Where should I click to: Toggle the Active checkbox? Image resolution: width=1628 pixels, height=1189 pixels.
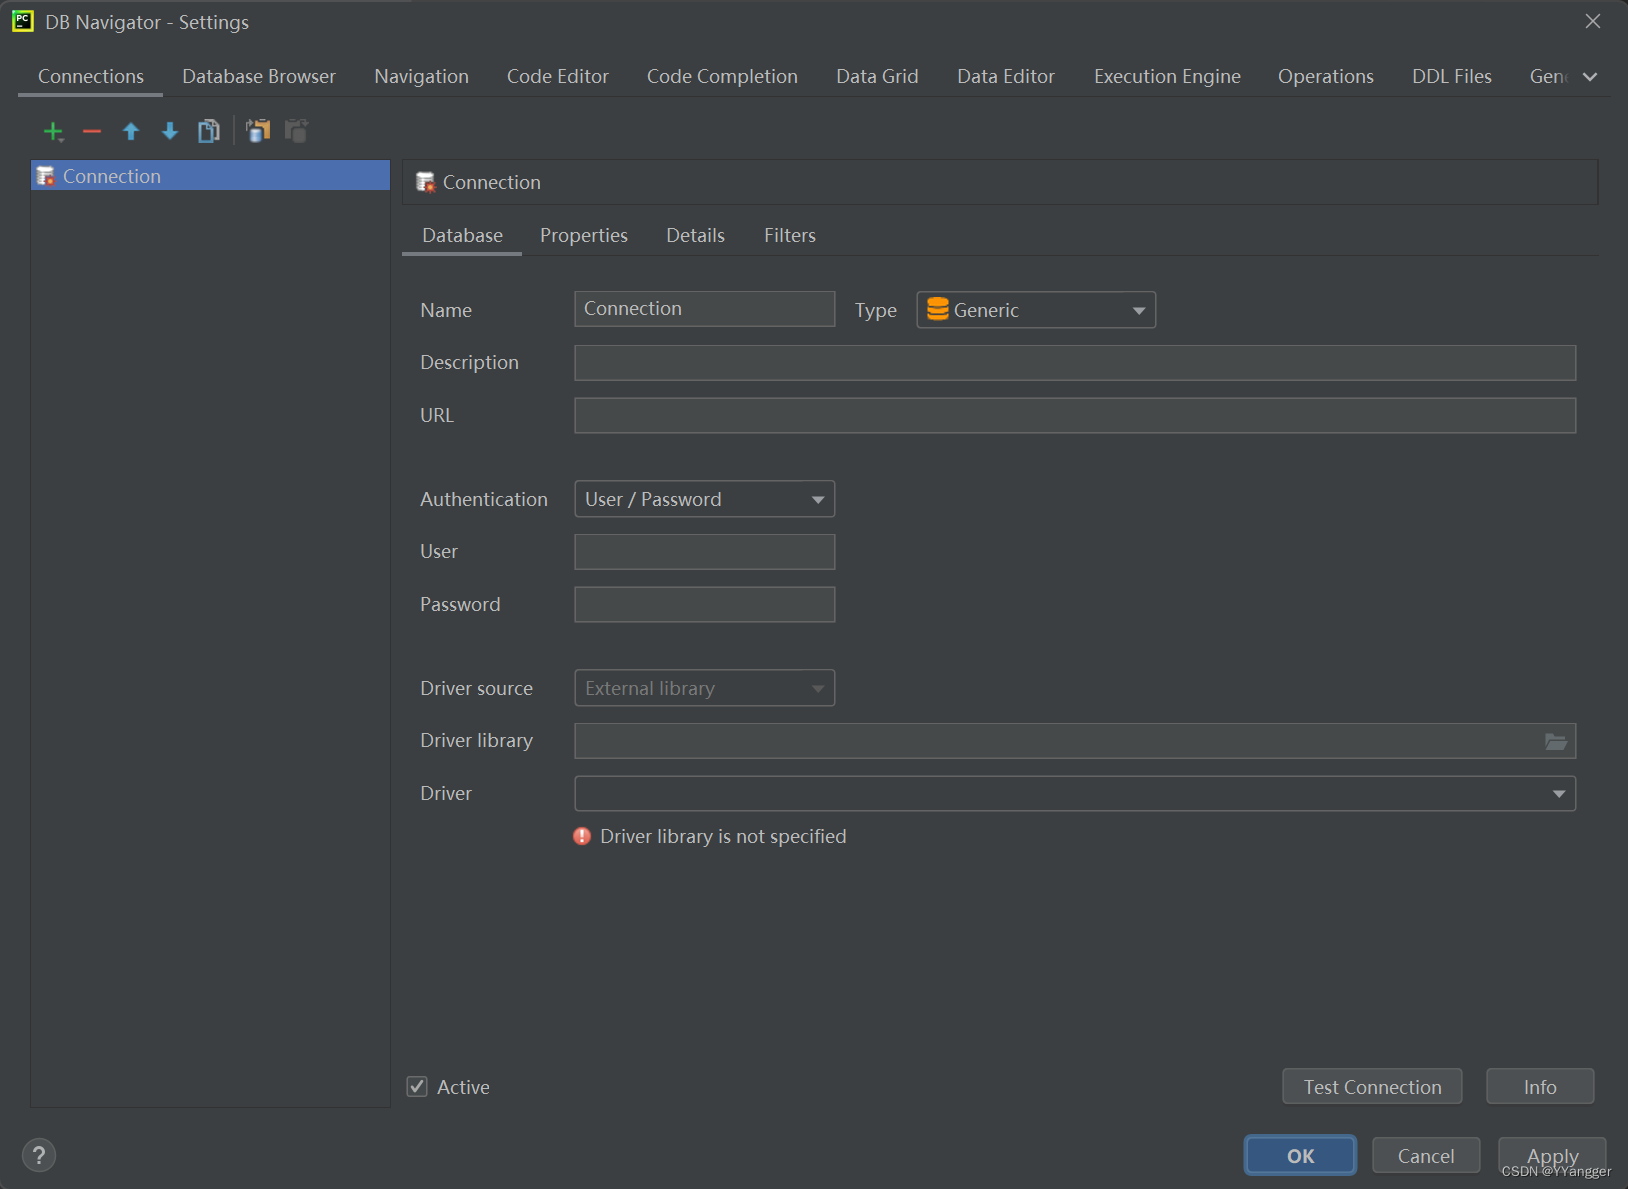[417, 1086]
